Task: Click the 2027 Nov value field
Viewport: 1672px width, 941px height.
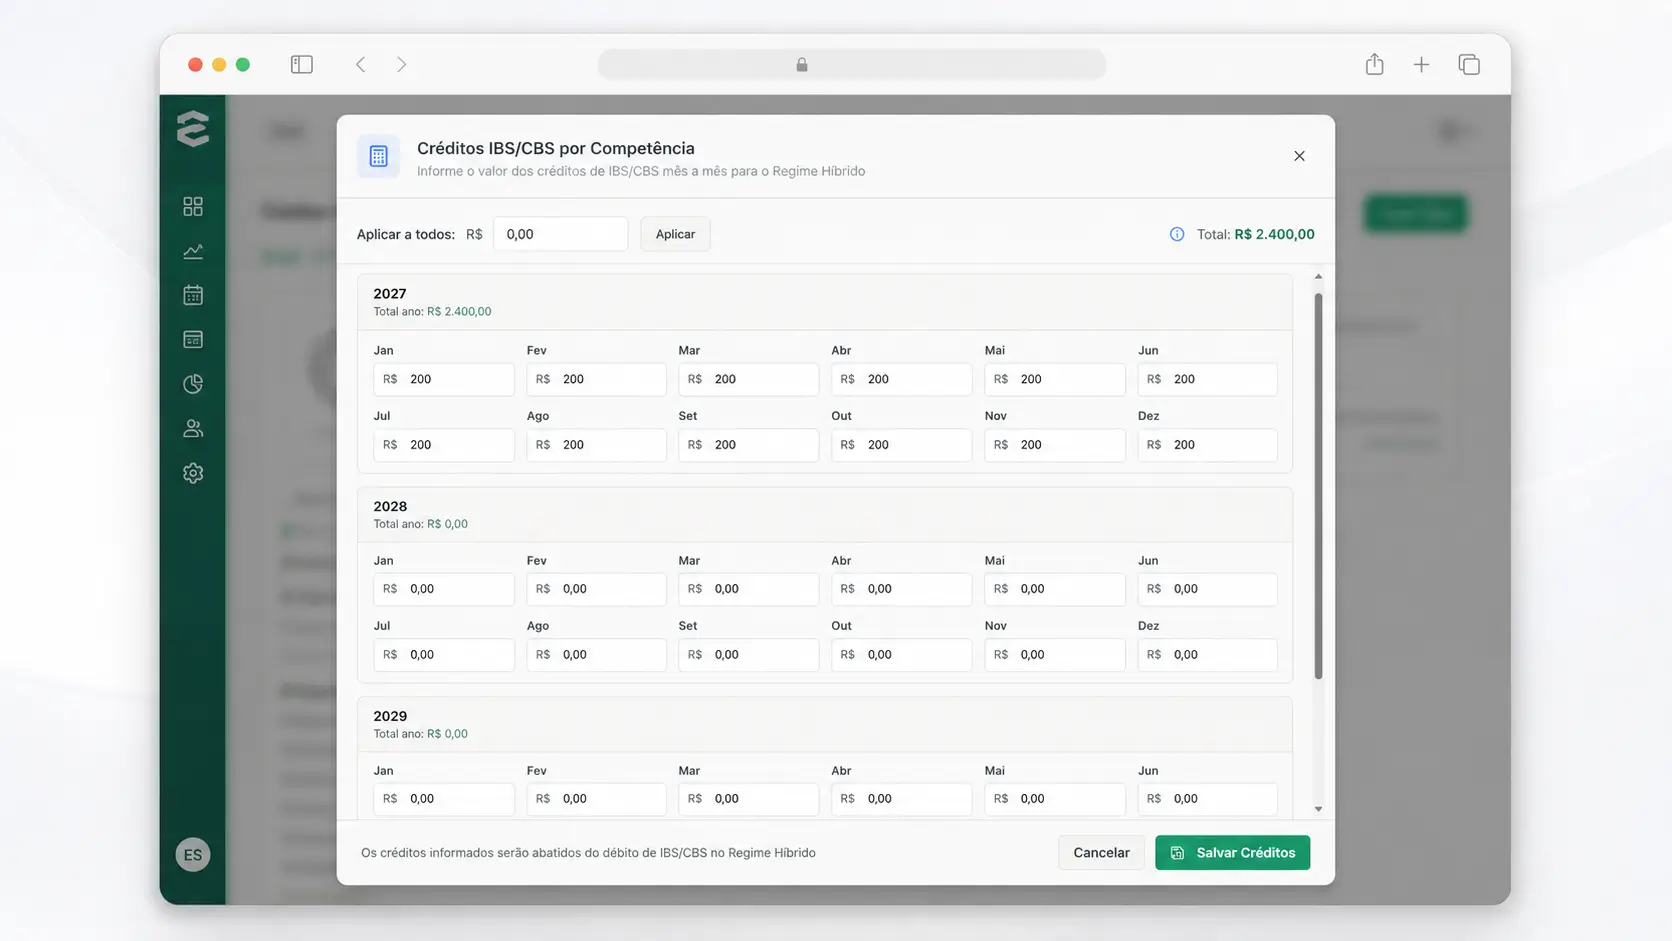Action: pyautogui.click(x=1055, y=445)
